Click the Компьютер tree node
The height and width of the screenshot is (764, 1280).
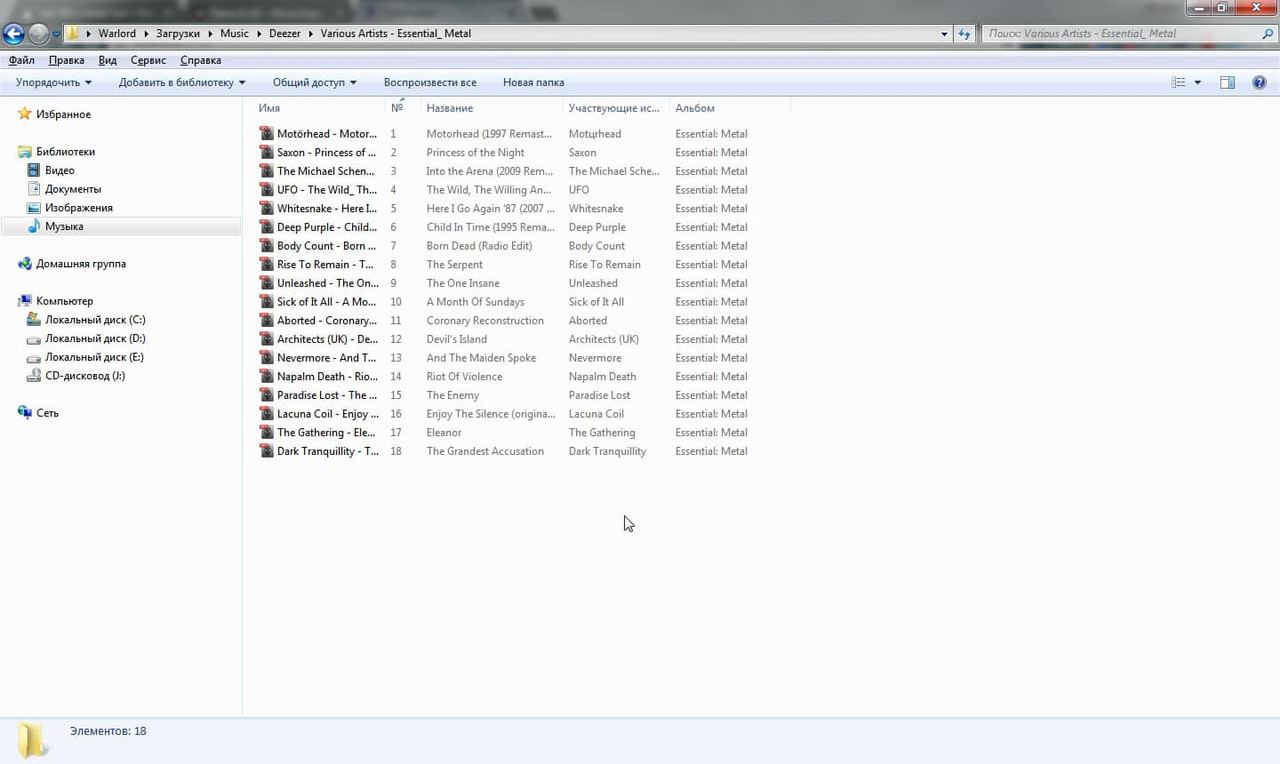55,301
